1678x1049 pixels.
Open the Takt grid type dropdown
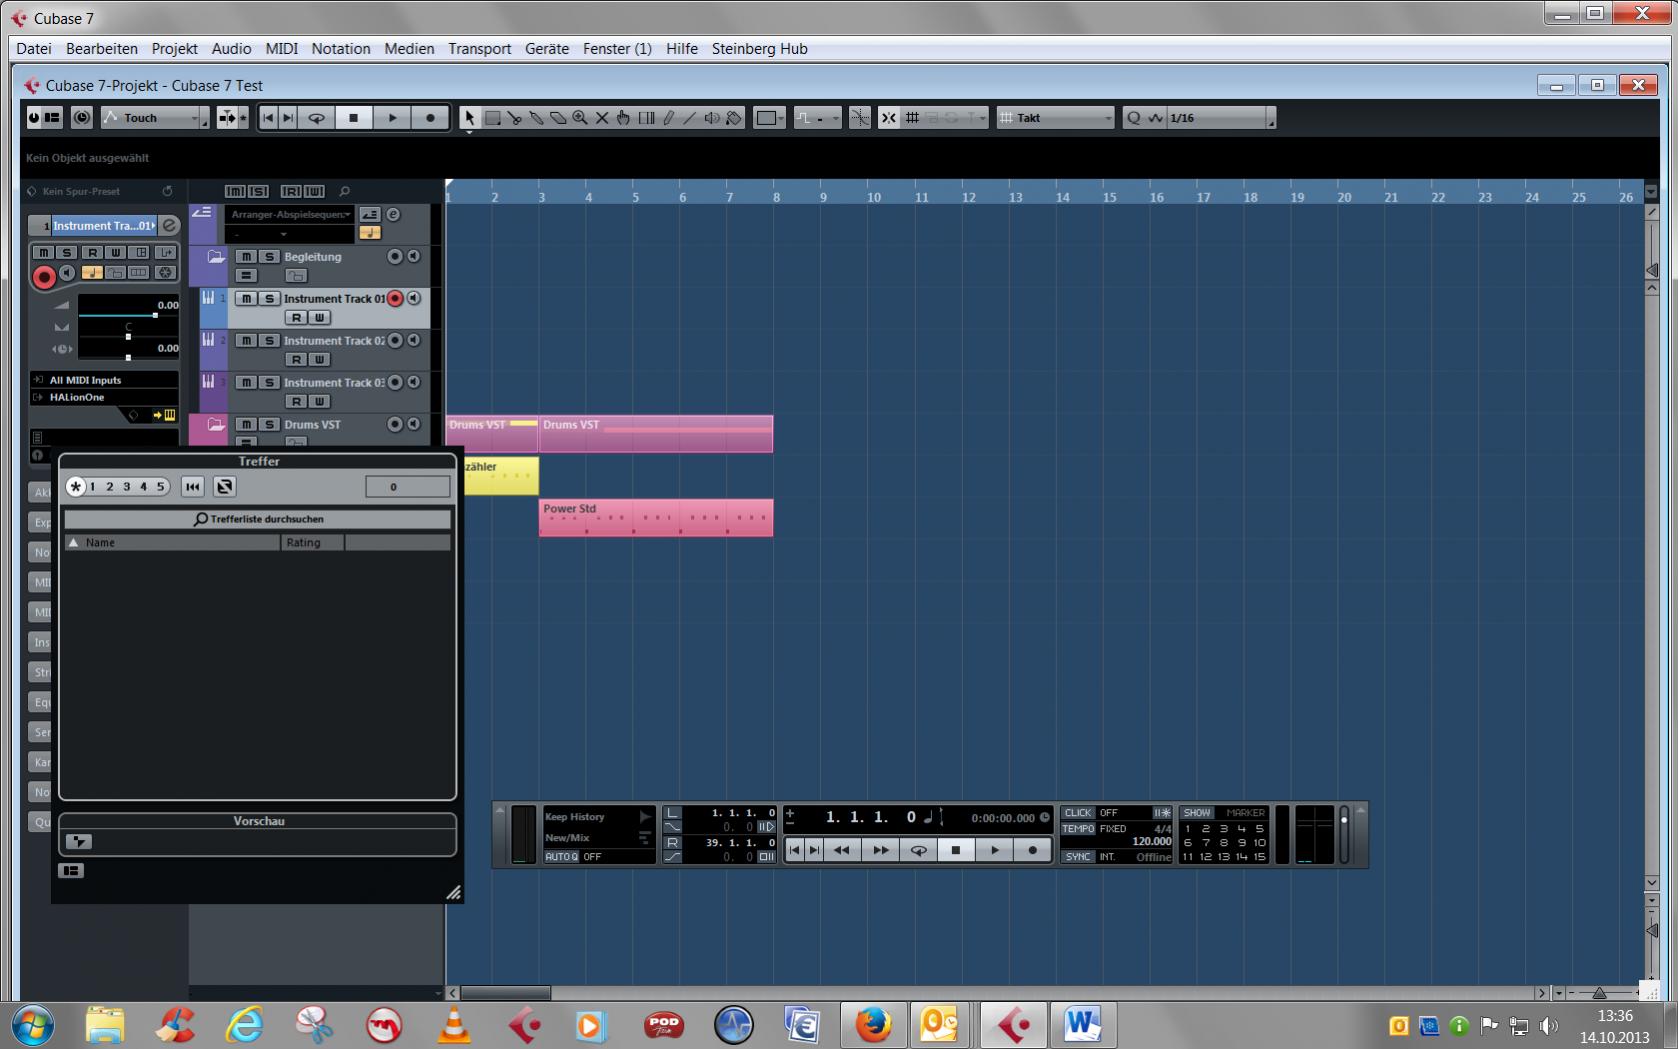1056,118
